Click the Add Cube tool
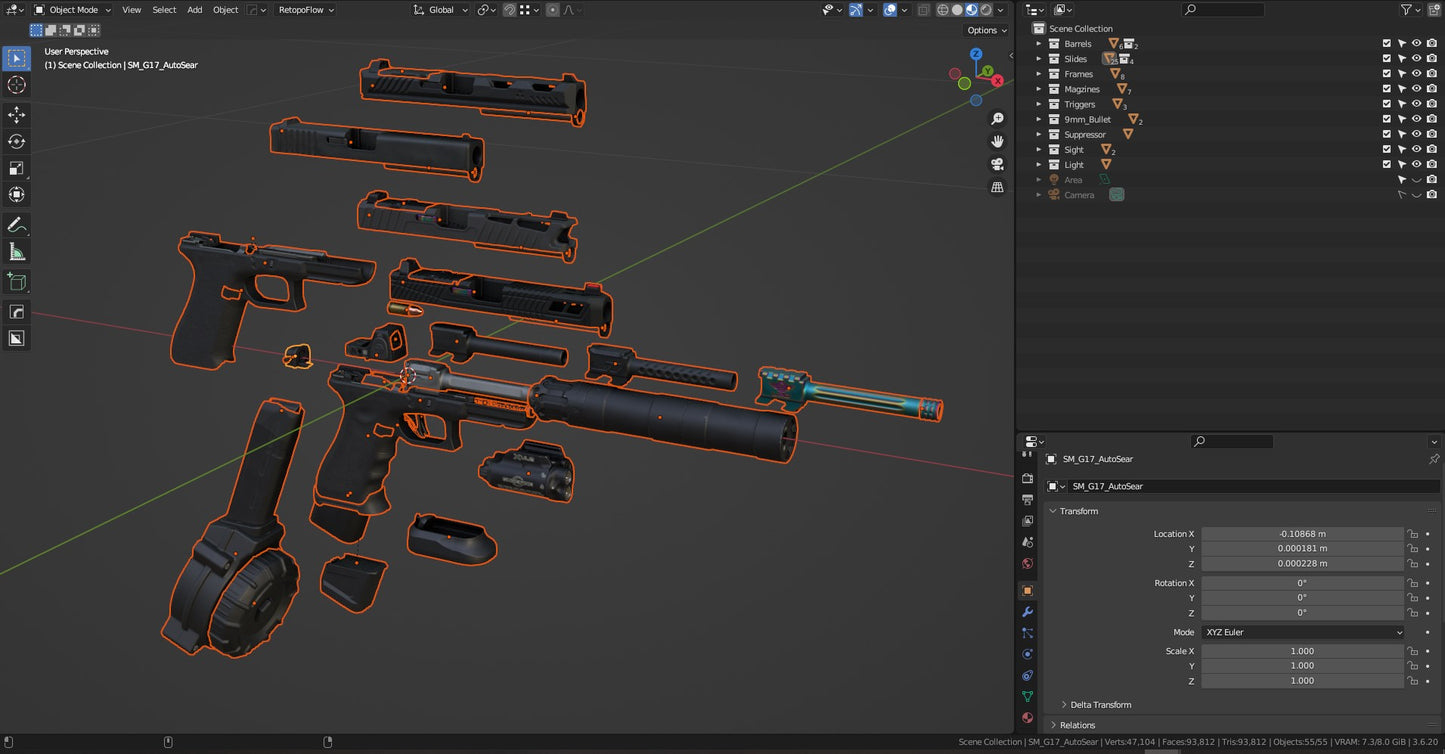Image resolution: width=1445 pixels, height=754 pixels. [16, 282]
